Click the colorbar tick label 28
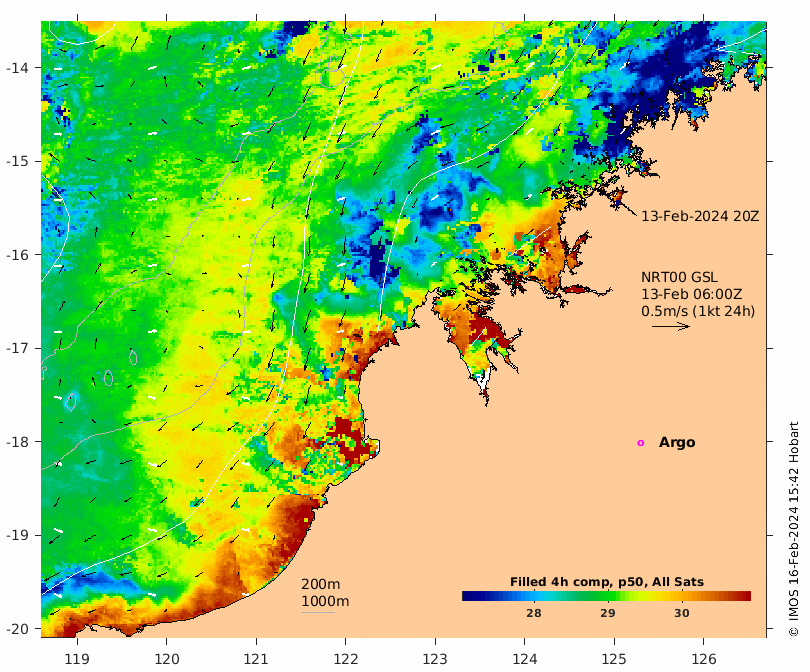 [534, 613]
